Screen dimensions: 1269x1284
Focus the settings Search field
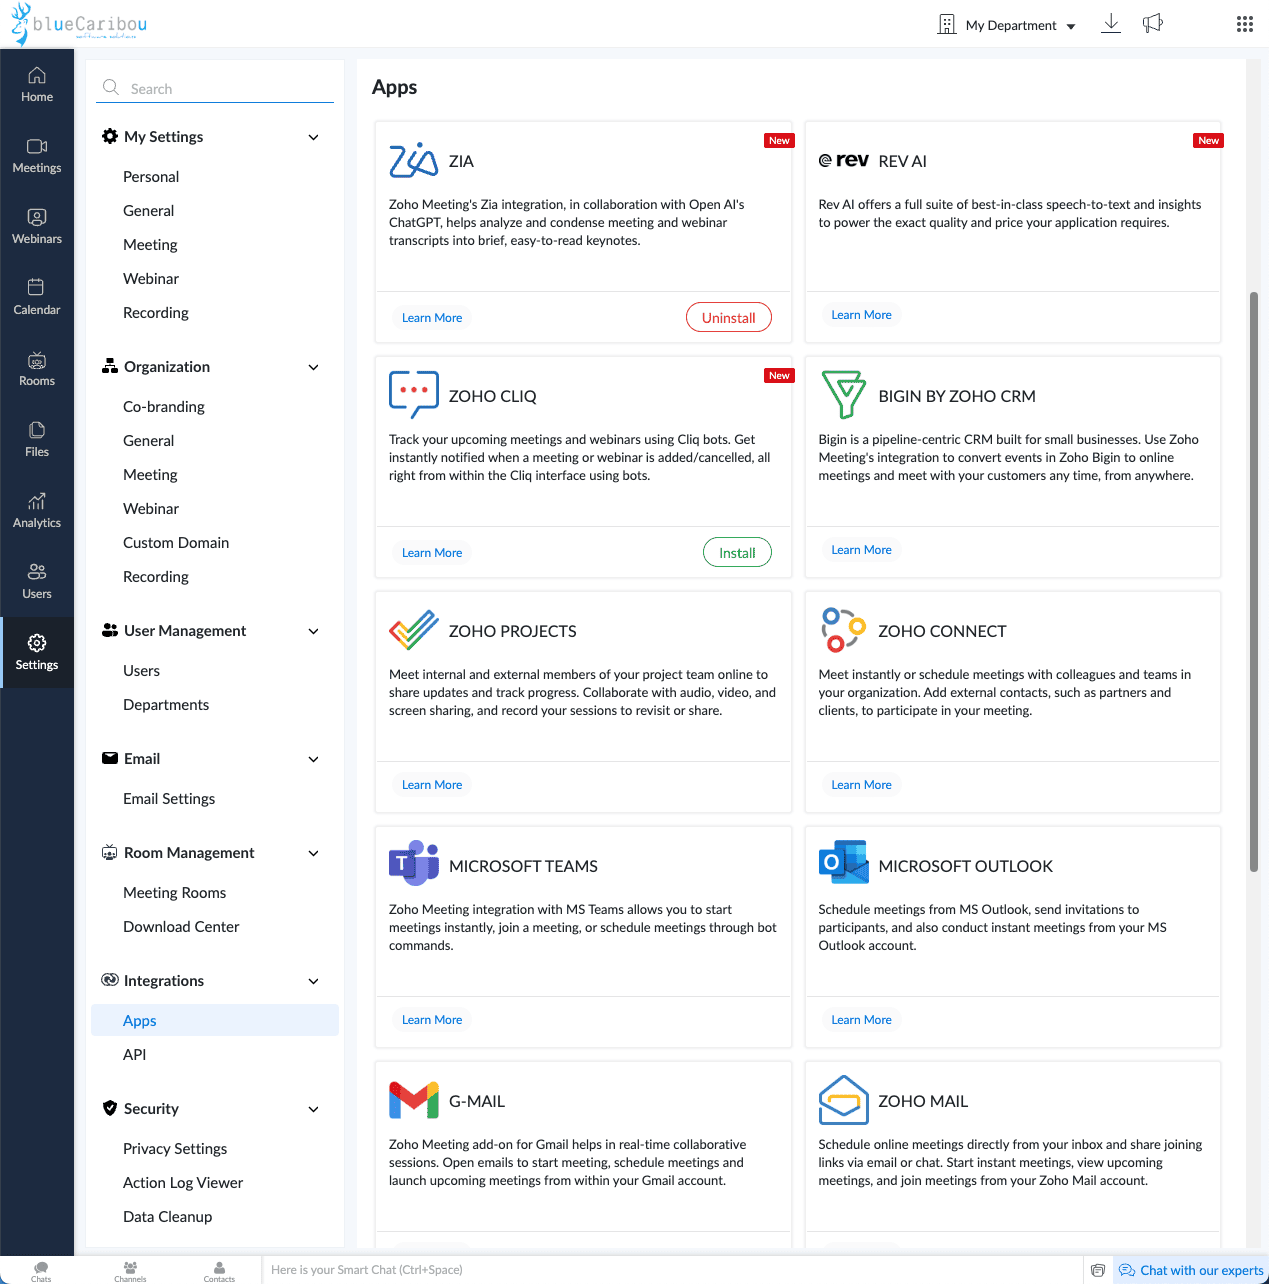click(x=215, y=88)
